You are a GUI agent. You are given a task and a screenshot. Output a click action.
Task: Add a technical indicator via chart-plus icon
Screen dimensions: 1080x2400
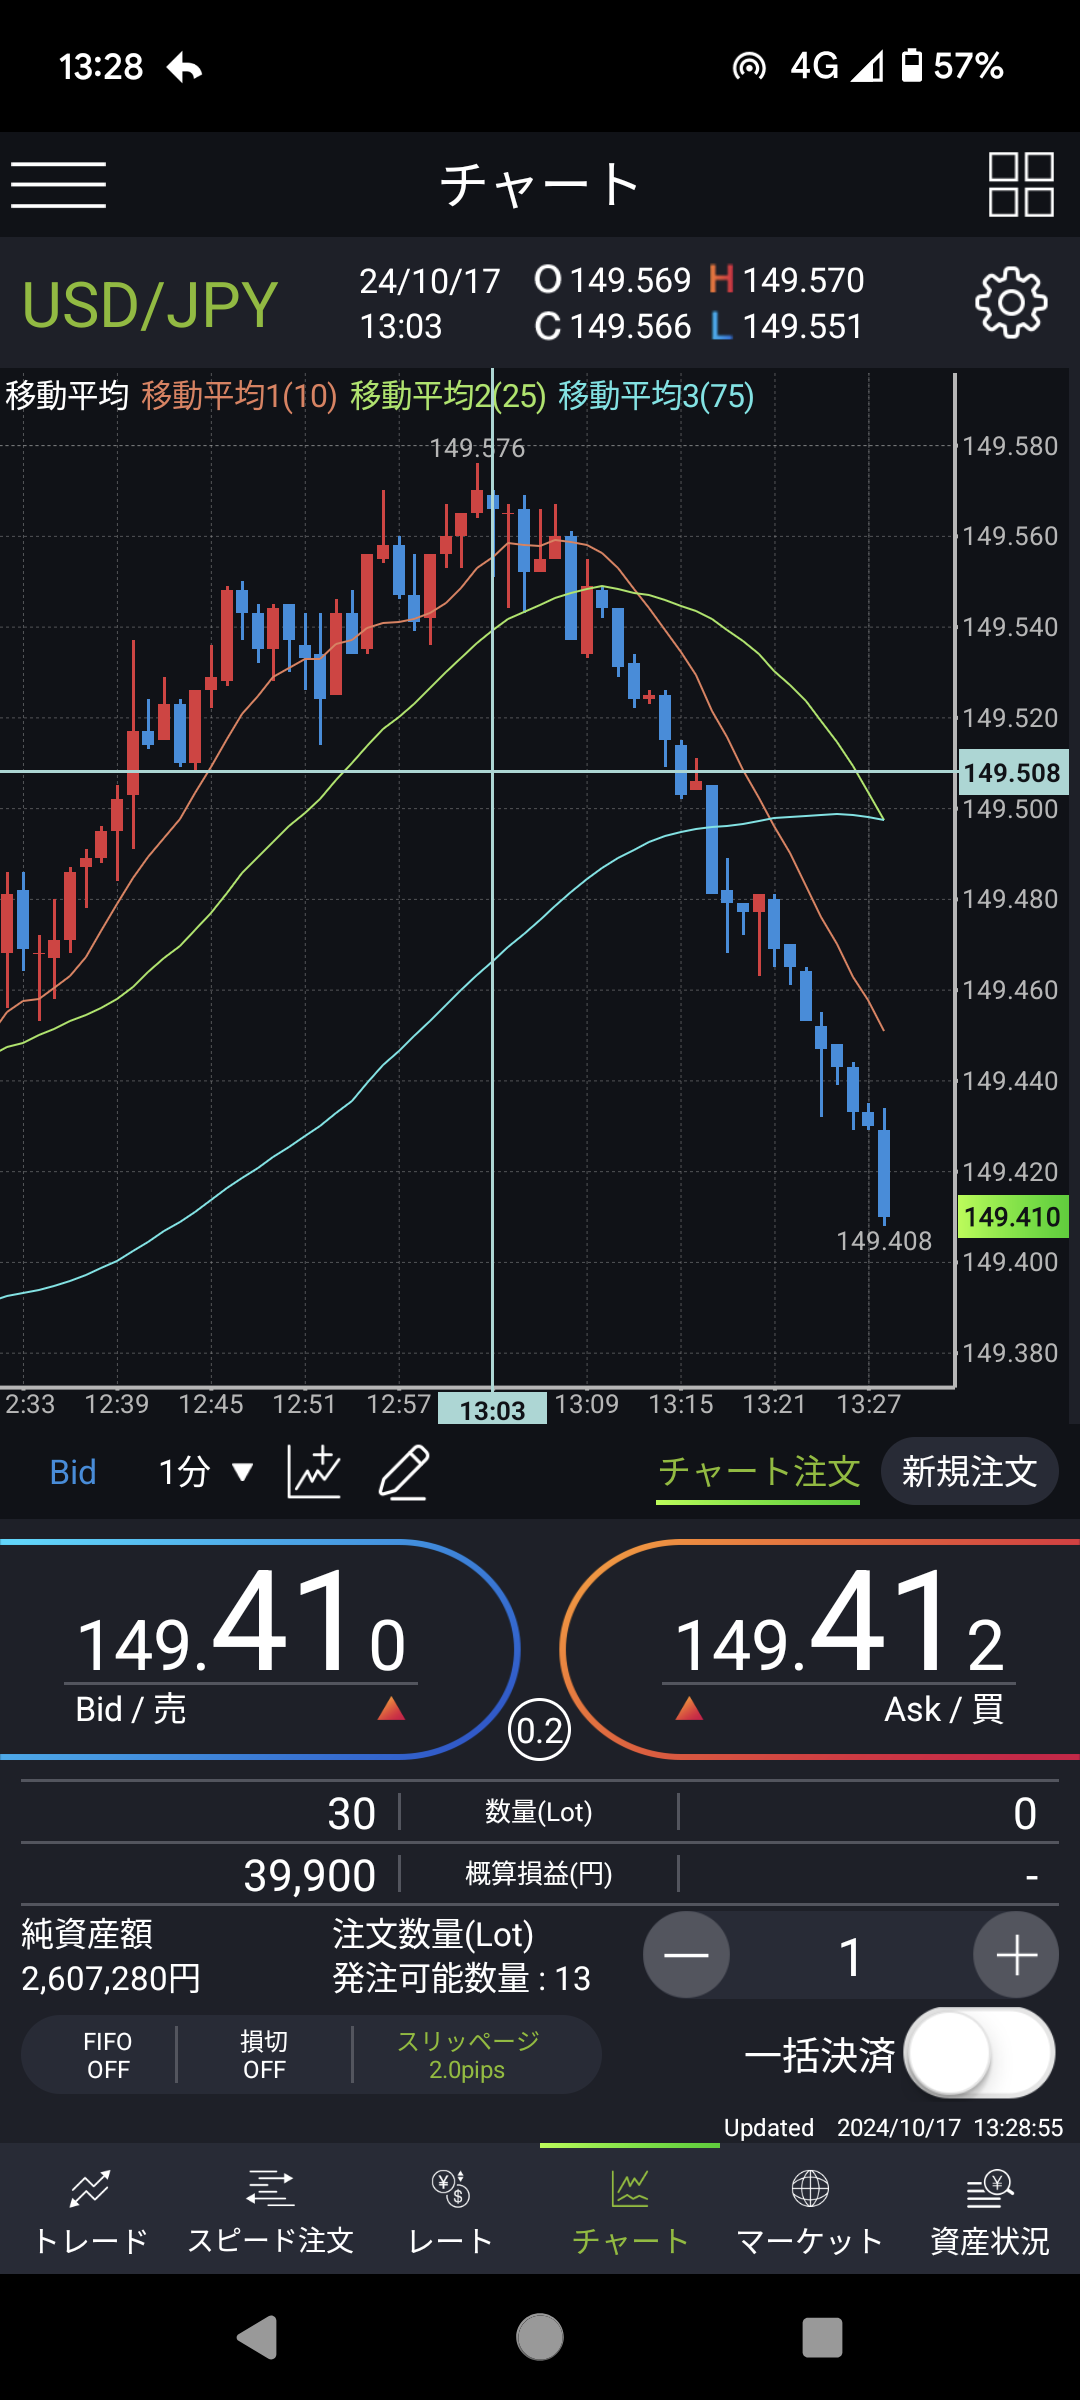[314, 1471]
